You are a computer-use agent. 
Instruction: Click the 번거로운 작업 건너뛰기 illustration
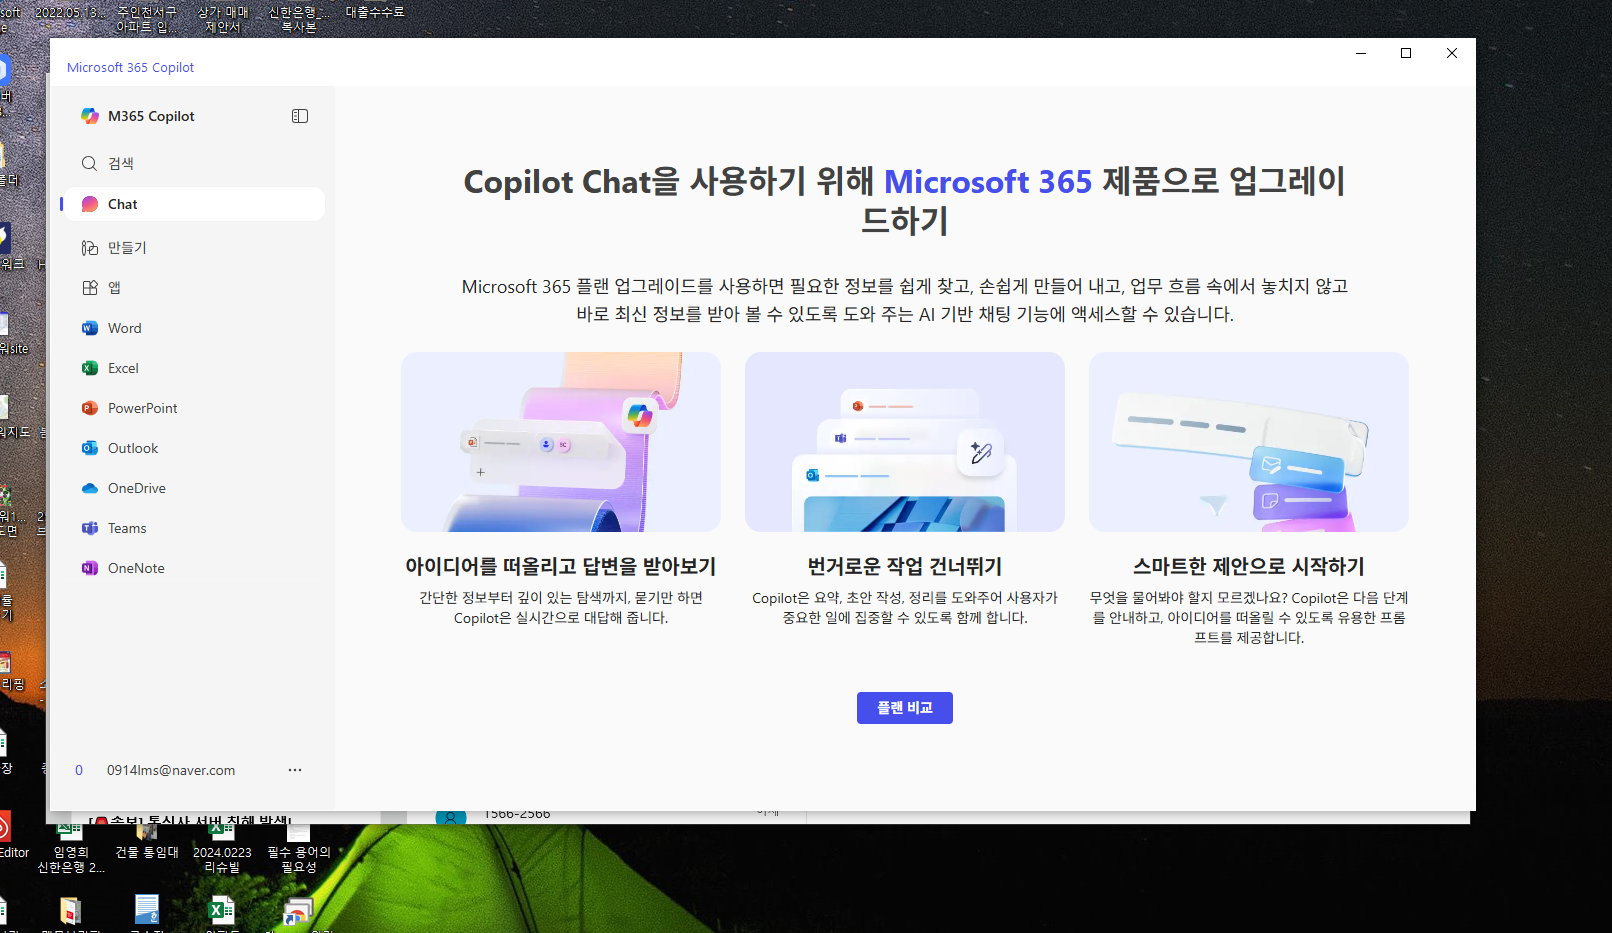[904, 441]
